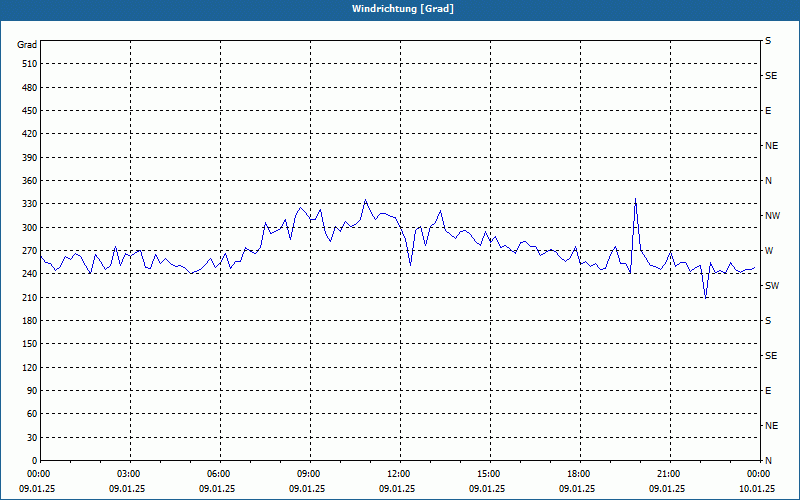Click the 330 y-axis tick label
This screenshot has width=800, height=500.
point(30,204)
